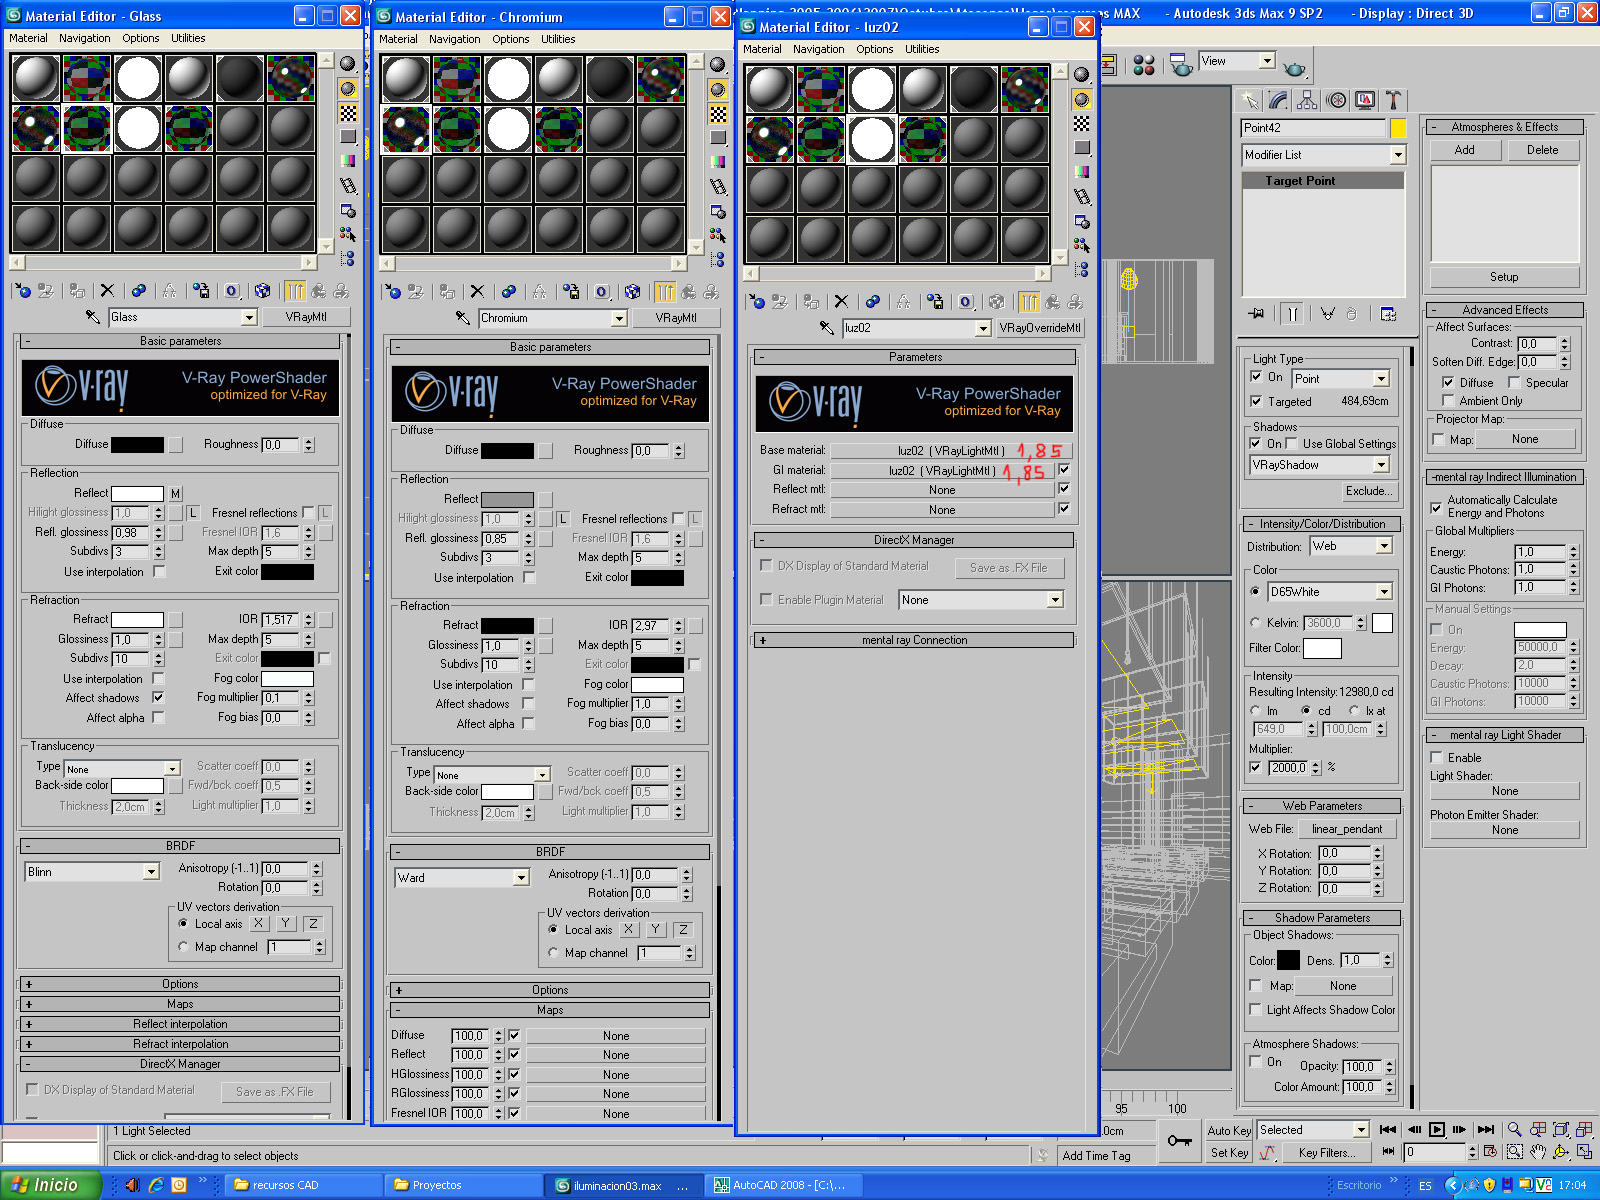Click Put to Library icon in Glass editor
This screenshot has height=1200, width=1600.
point(201,291)
